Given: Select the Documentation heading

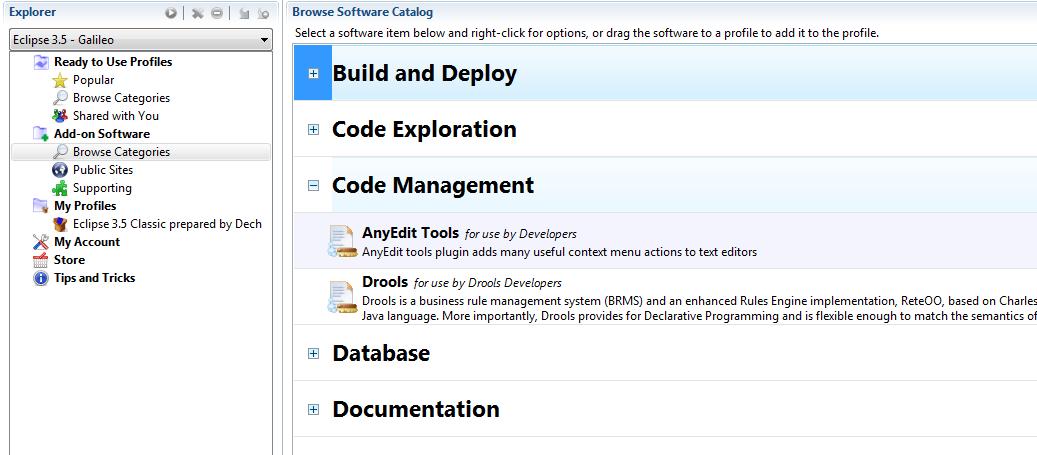Looking at the screenshot, I should click(x=416, y=409).
